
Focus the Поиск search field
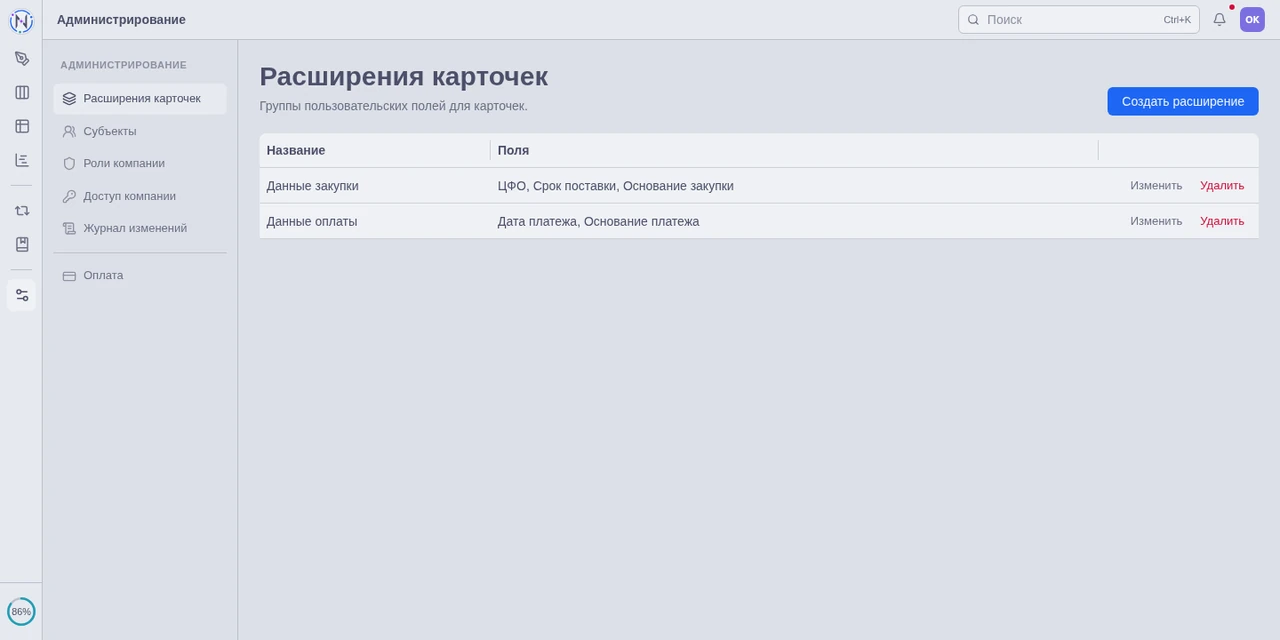(x=1079, y=20)
